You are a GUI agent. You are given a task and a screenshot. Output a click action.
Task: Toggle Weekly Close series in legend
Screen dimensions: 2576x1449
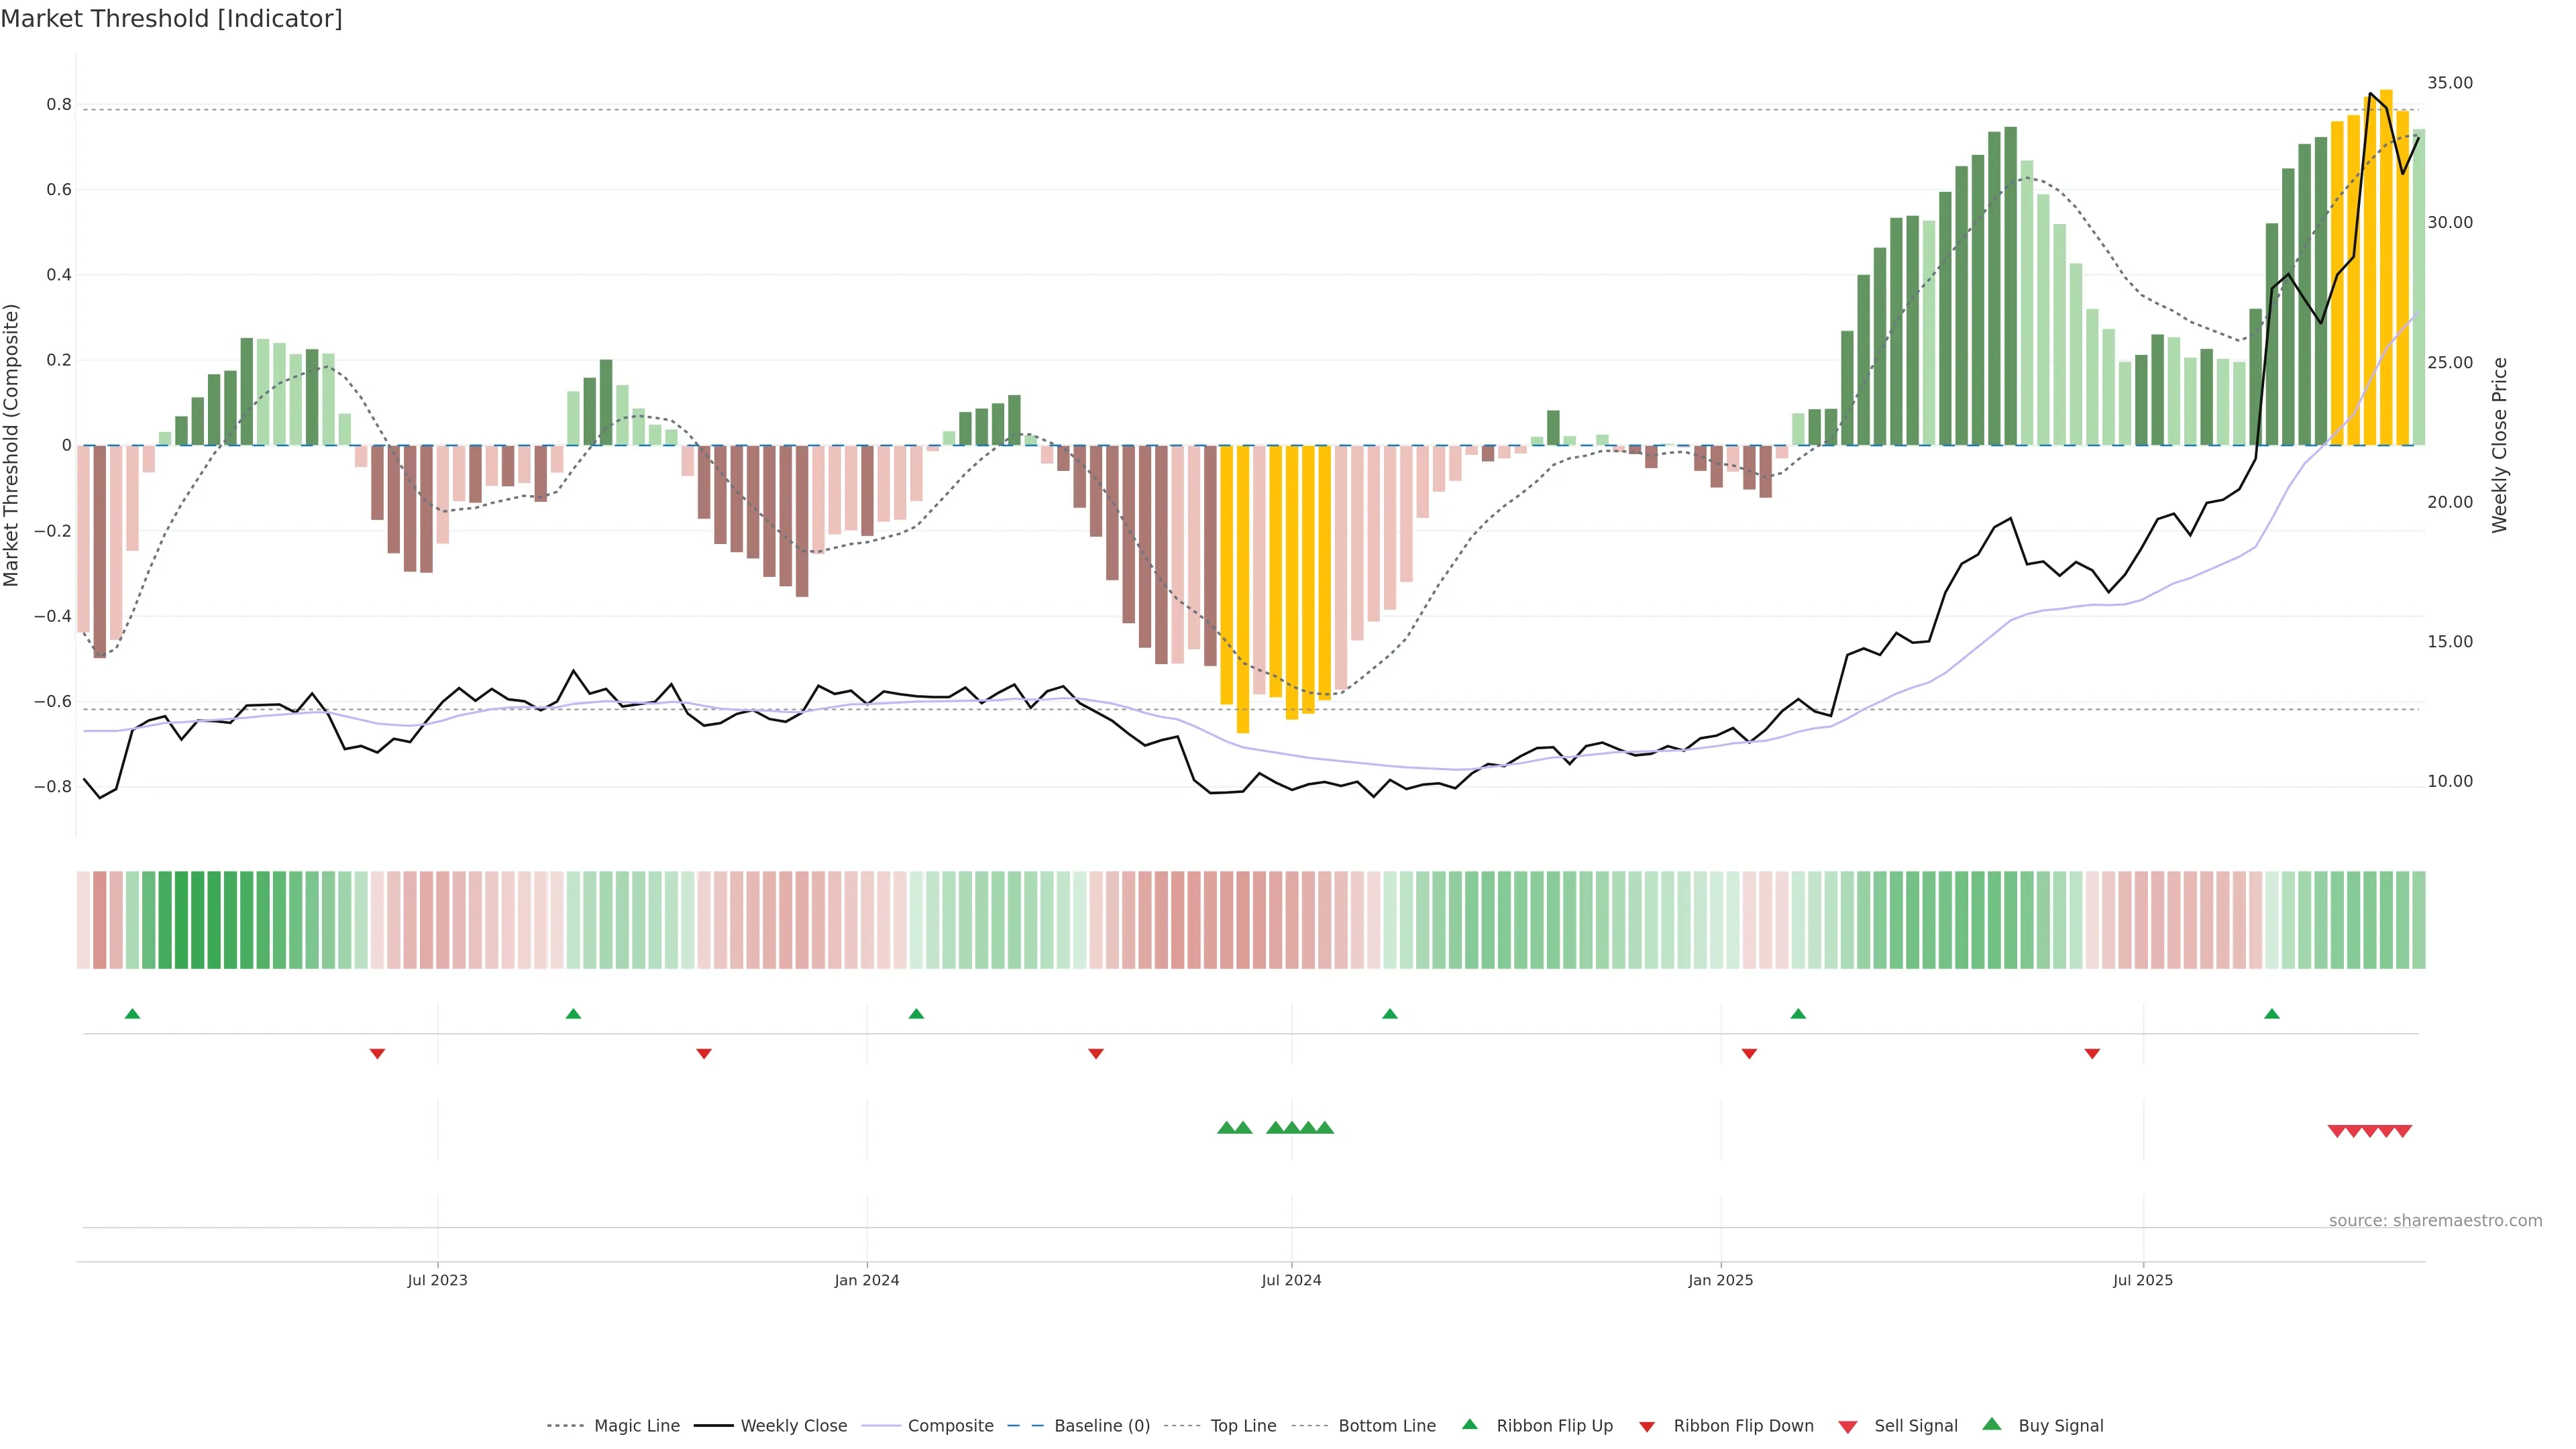(x=793, y=1426)
